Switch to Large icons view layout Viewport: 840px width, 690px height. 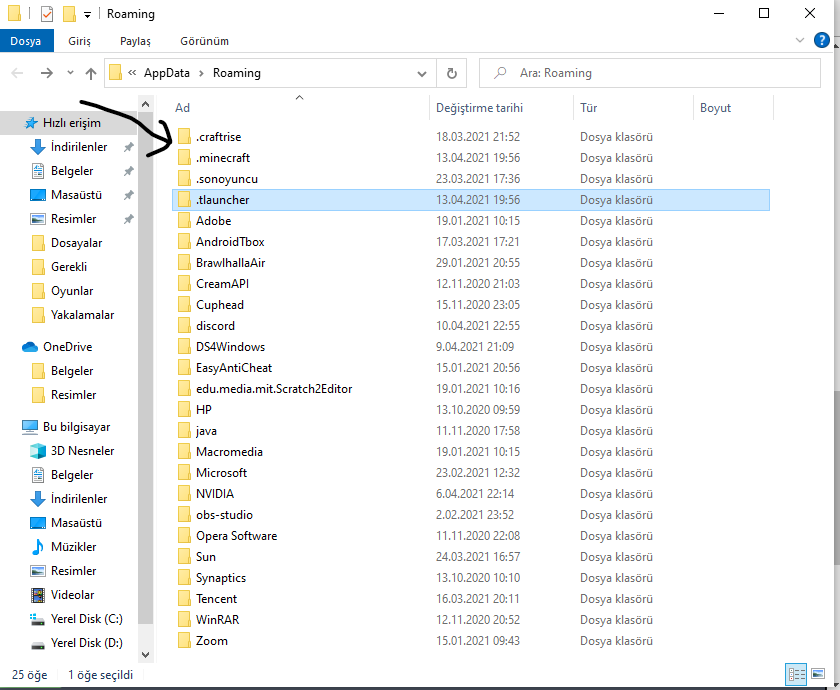point(818,674)
